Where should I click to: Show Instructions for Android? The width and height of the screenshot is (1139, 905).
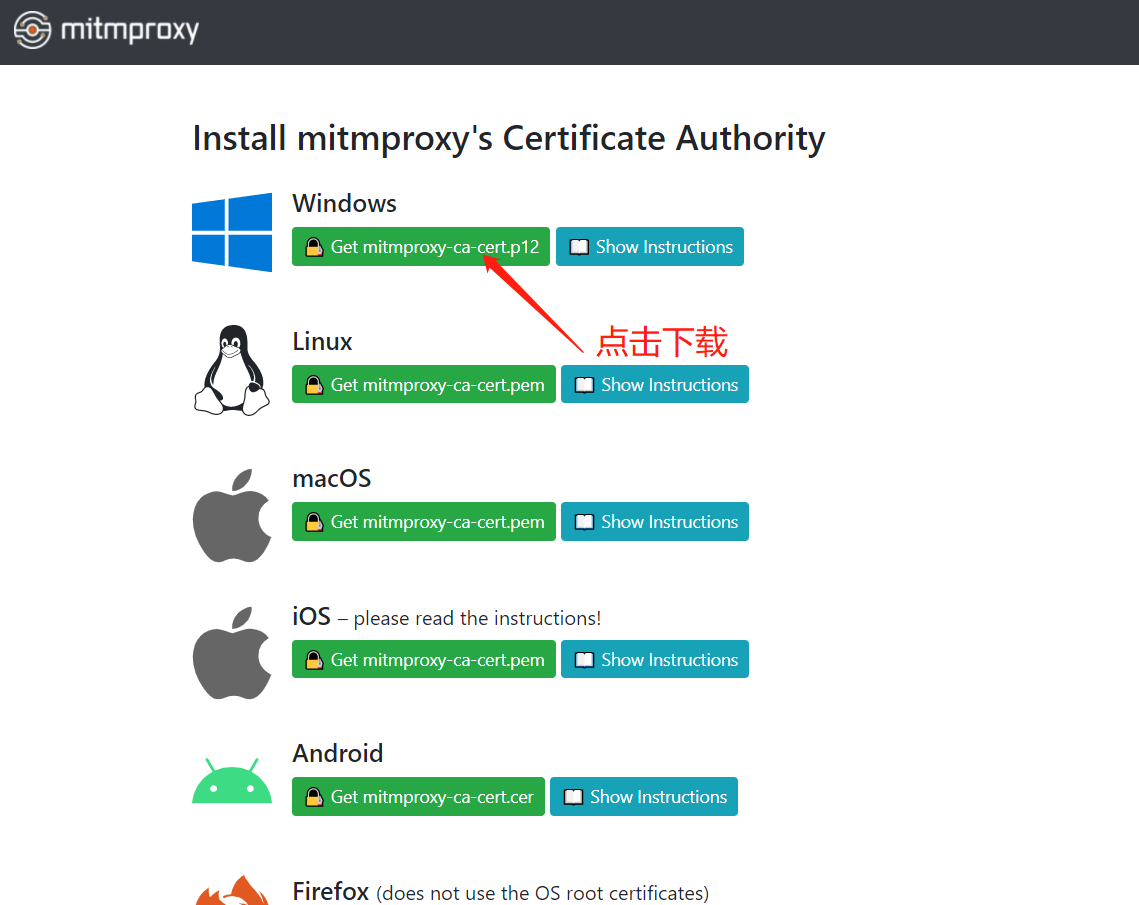tap(644, 797)
